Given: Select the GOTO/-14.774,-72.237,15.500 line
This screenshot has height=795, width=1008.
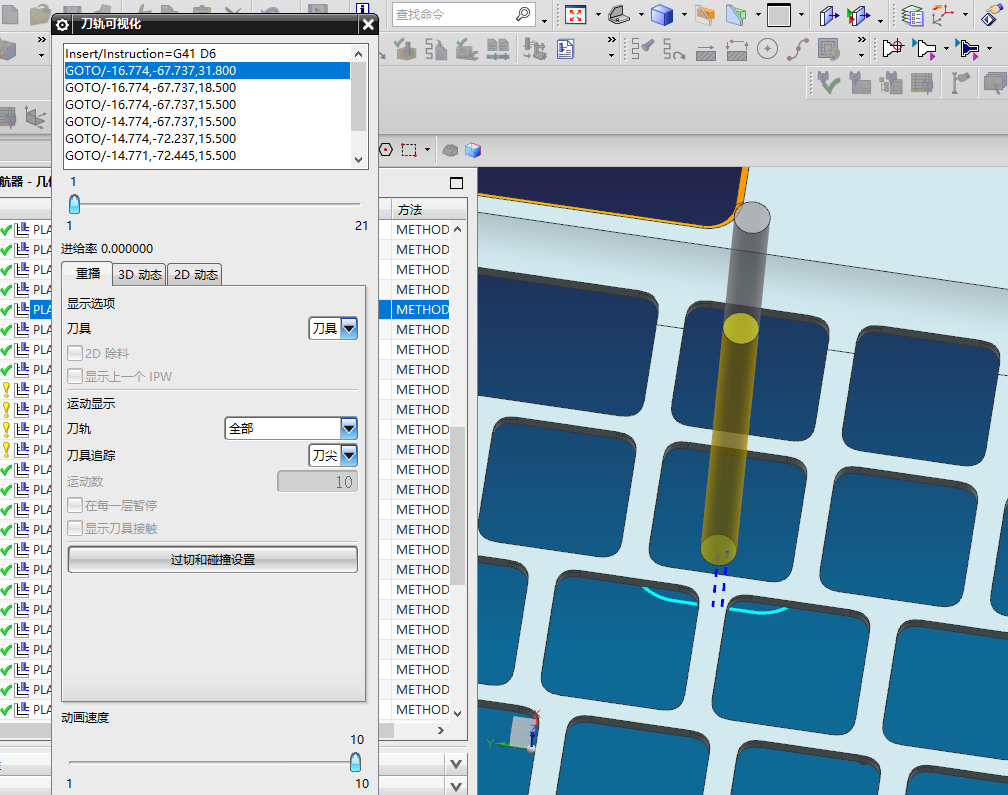Looking at the screenshot, I should pos(150,138).
